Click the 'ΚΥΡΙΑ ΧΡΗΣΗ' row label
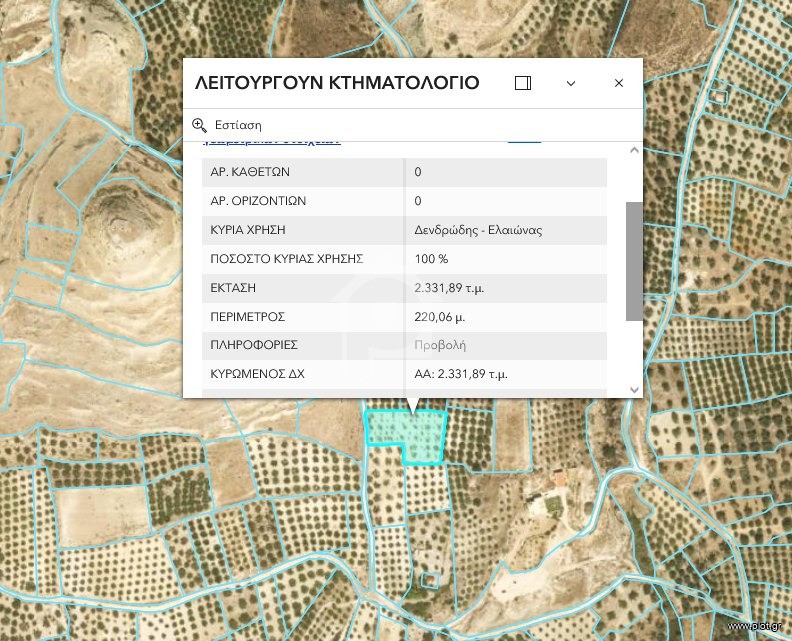792x641 pixels. click(248, 230)
